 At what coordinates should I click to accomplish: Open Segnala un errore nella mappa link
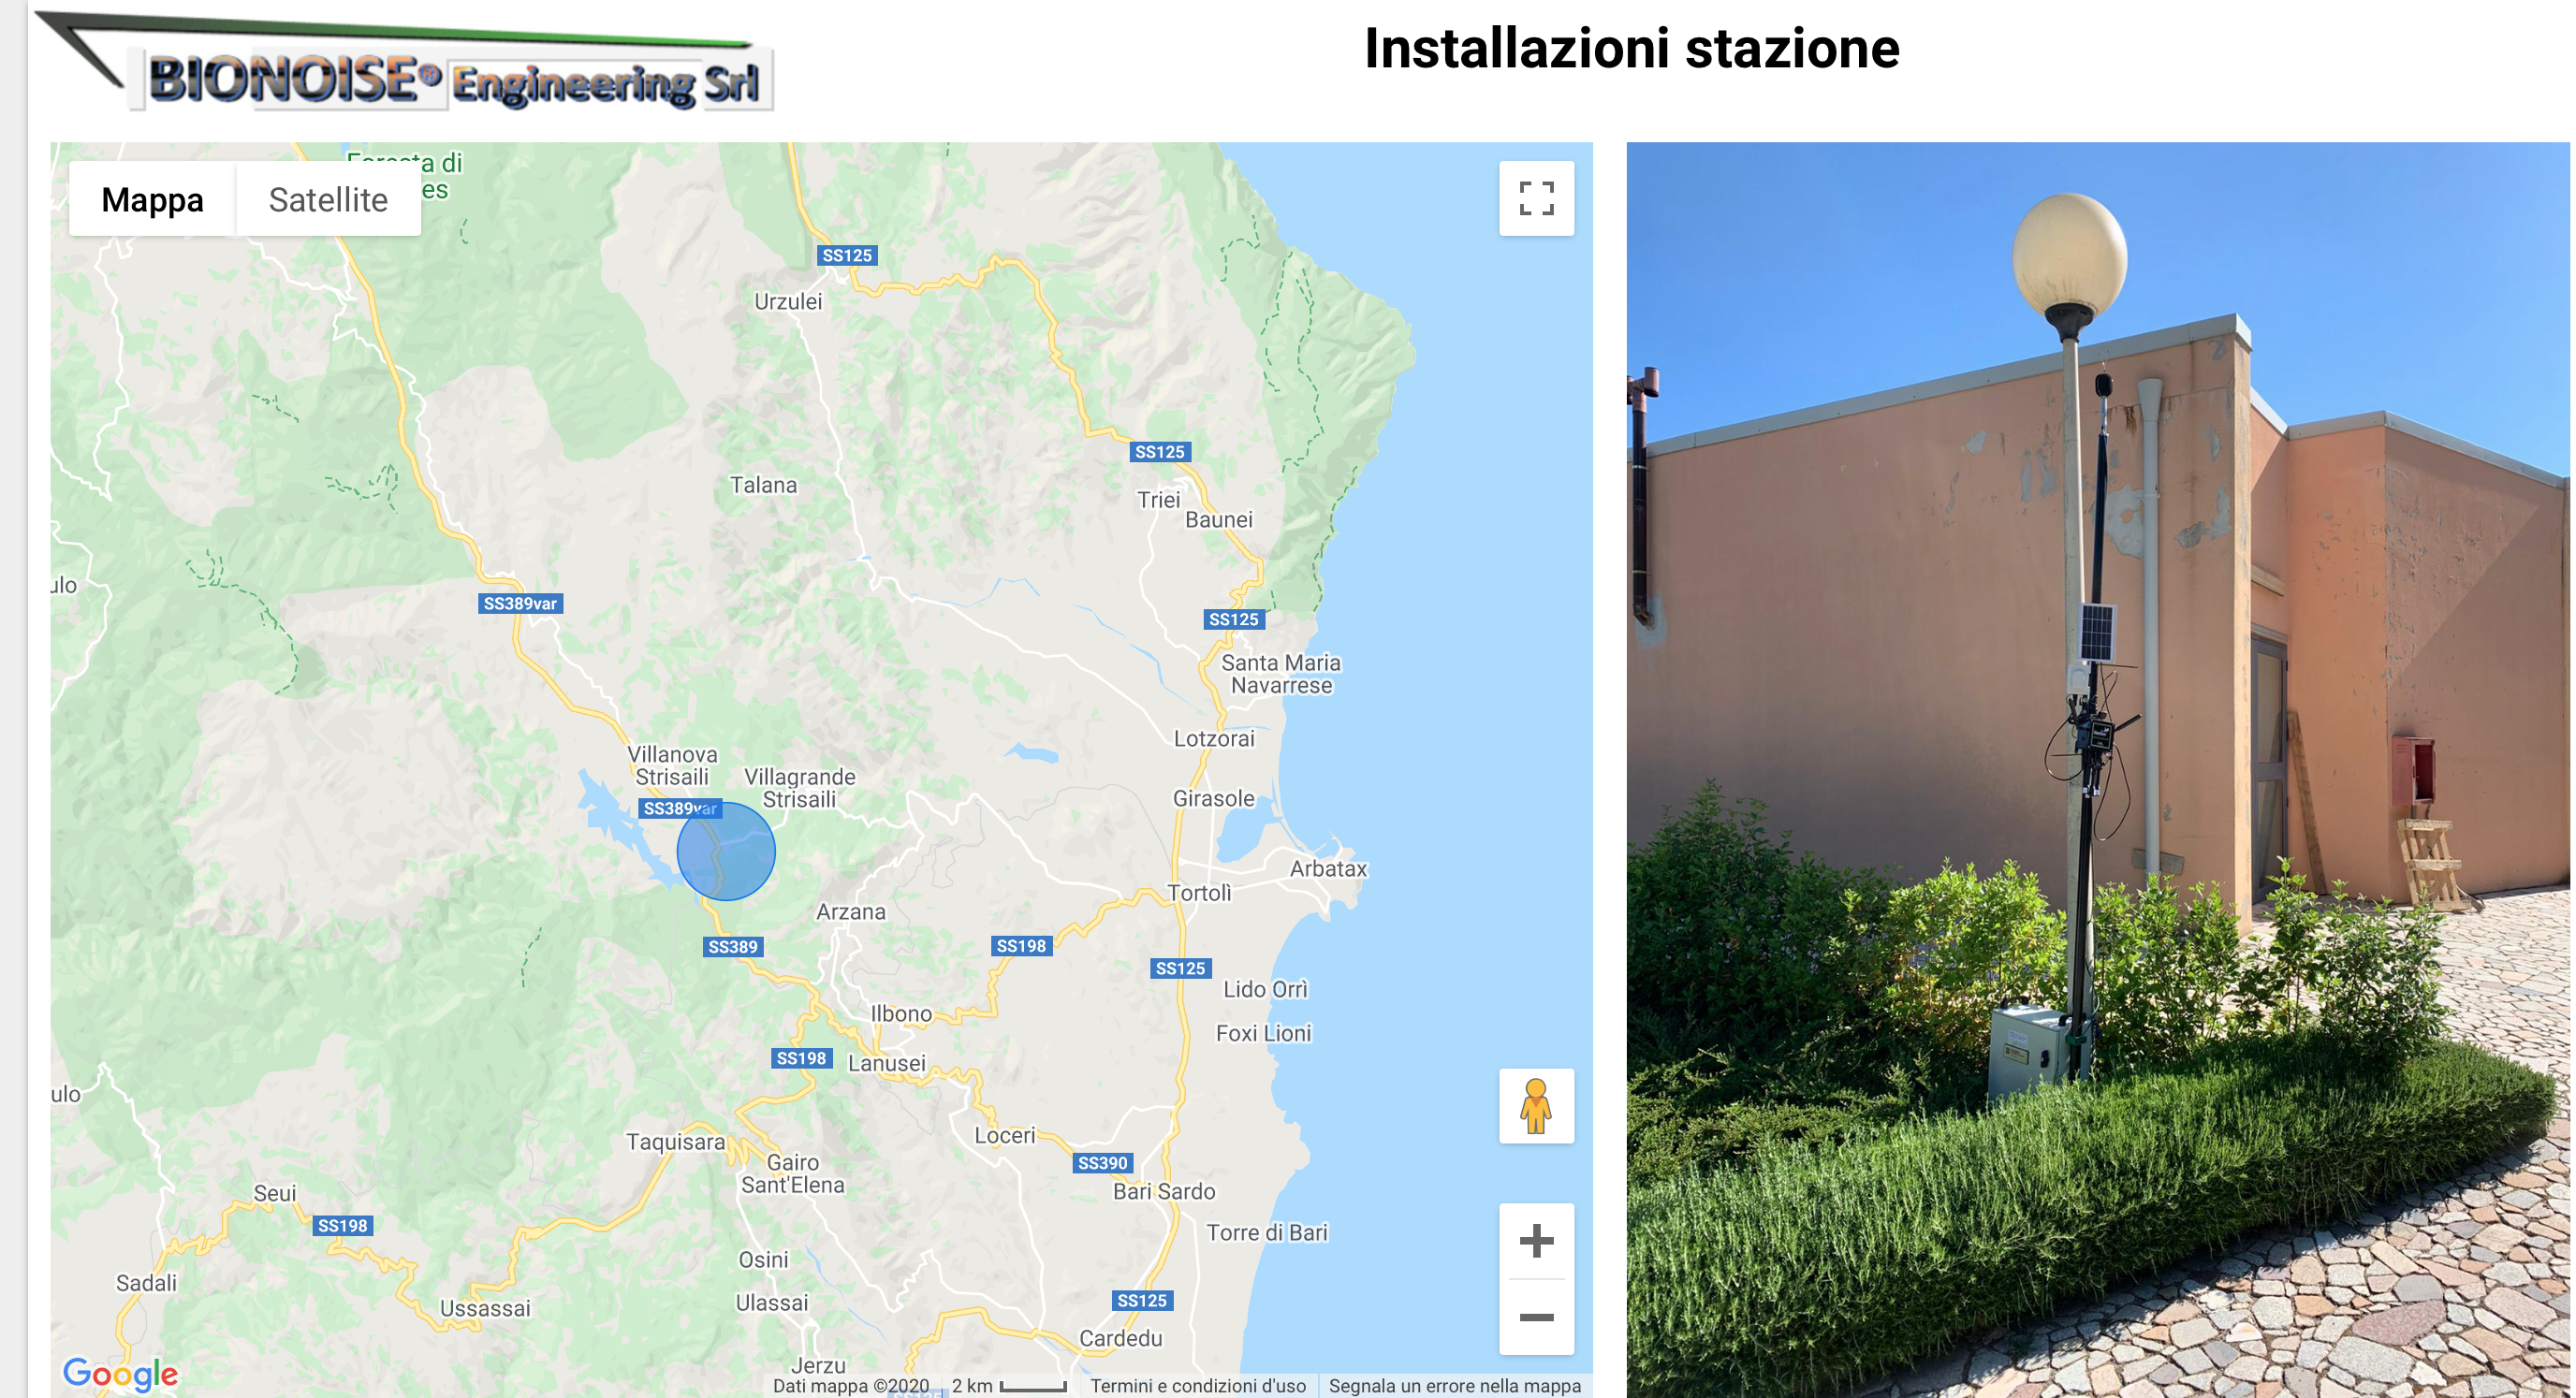[x=1455, y=1386]
